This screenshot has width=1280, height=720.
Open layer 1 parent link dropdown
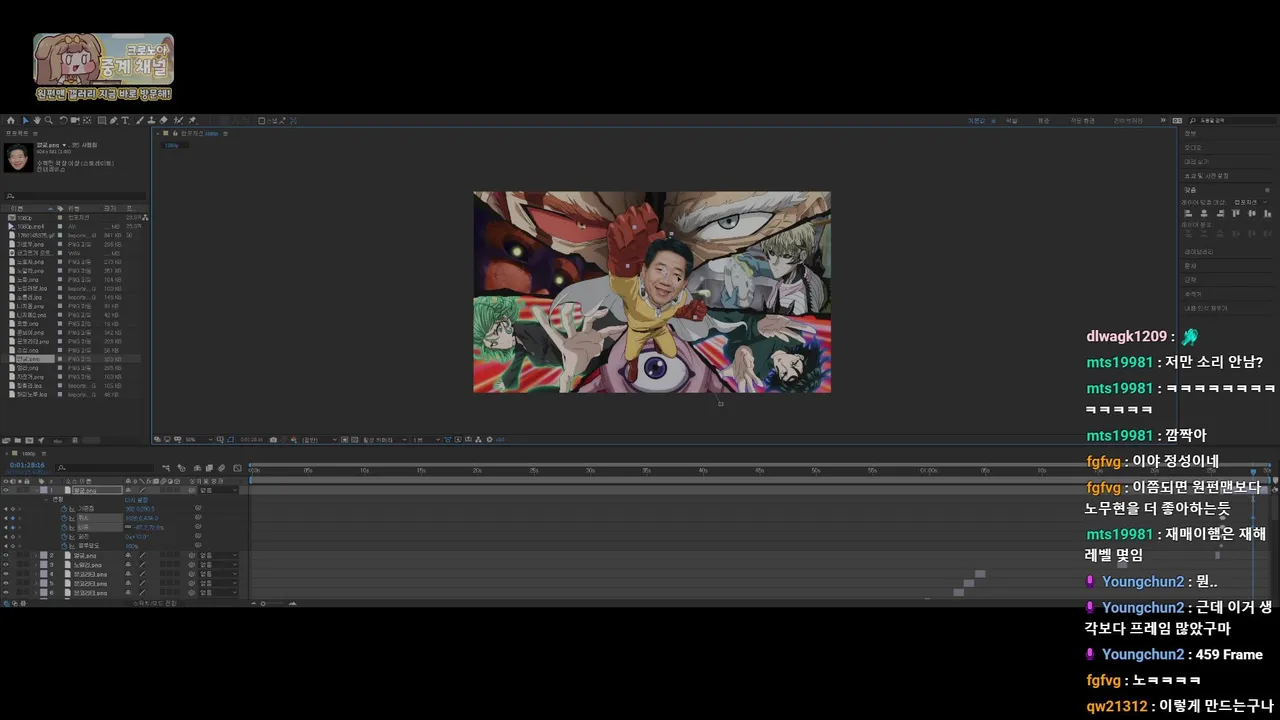[x=218, y=490]
